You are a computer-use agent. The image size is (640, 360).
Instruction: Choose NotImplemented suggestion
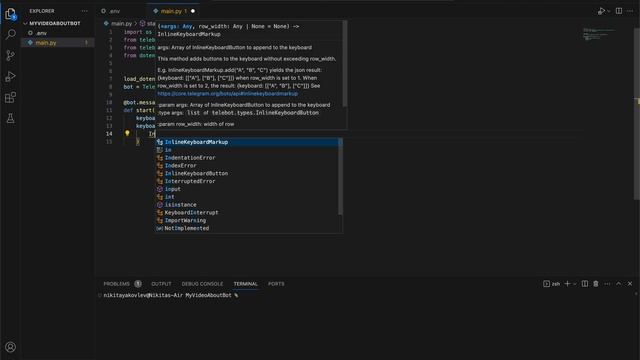[247, 228]
